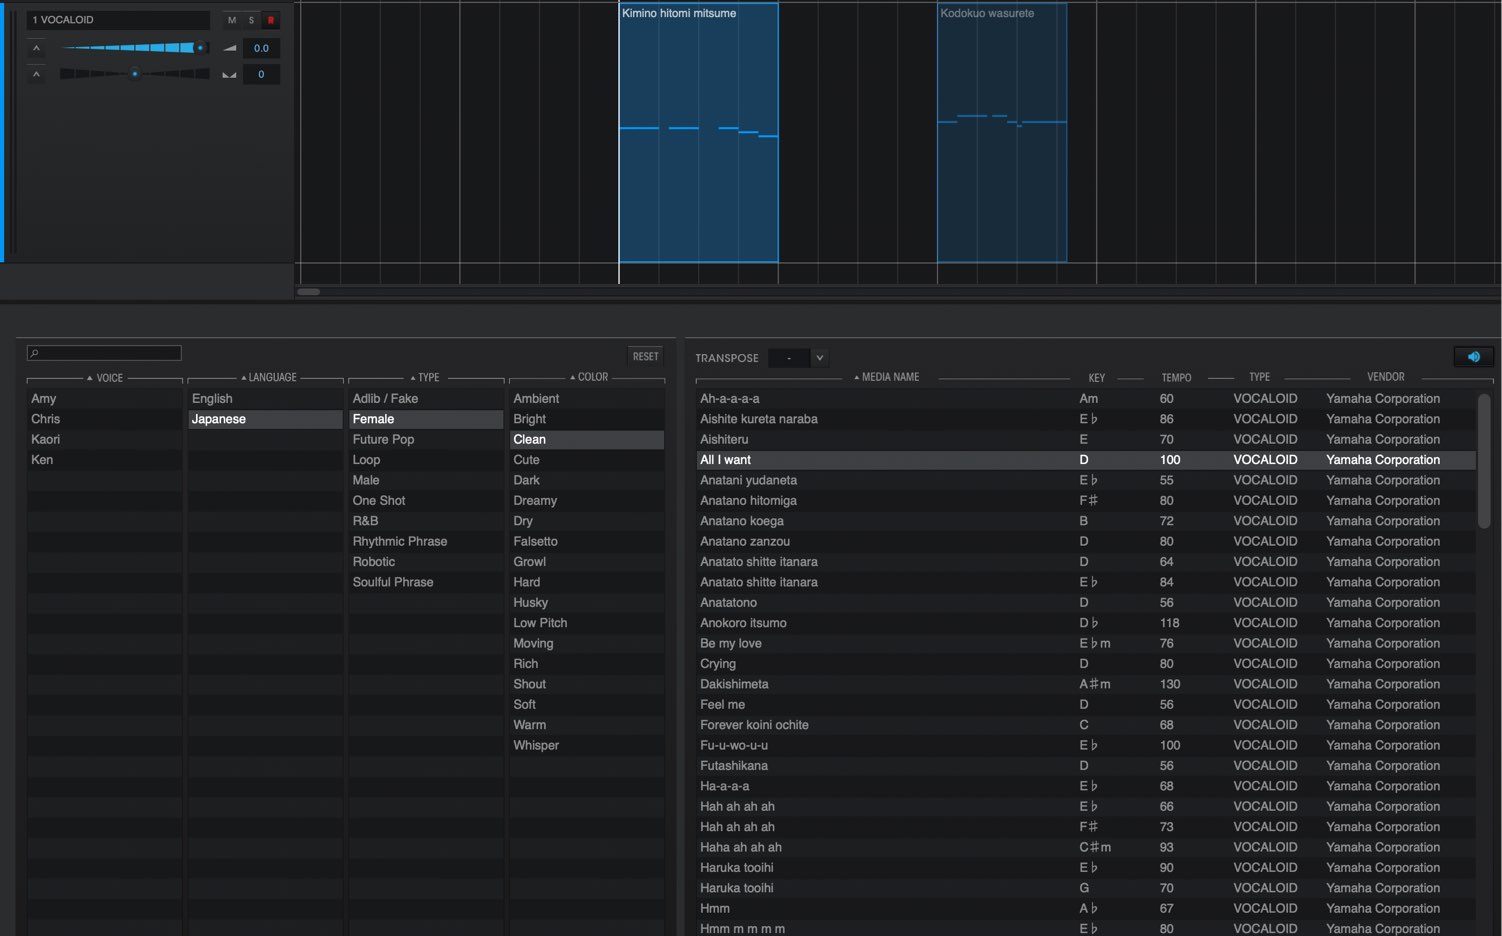Viewport: 1502px width, 936px height.
Task: Click the 1 VOCALOID track name field
Action: [x=119, y=20]
